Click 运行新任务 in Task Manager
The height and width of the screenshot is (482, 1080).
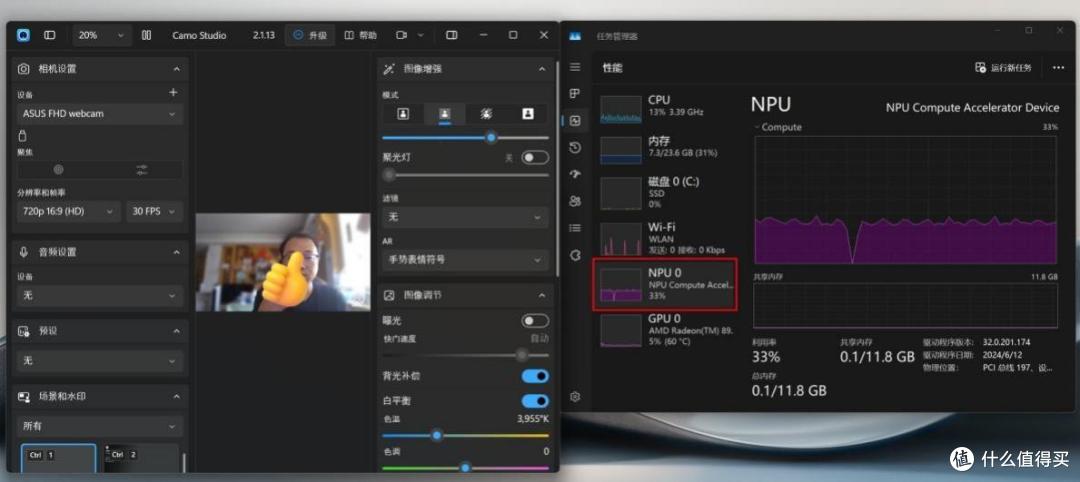(x=1003, y=67)
